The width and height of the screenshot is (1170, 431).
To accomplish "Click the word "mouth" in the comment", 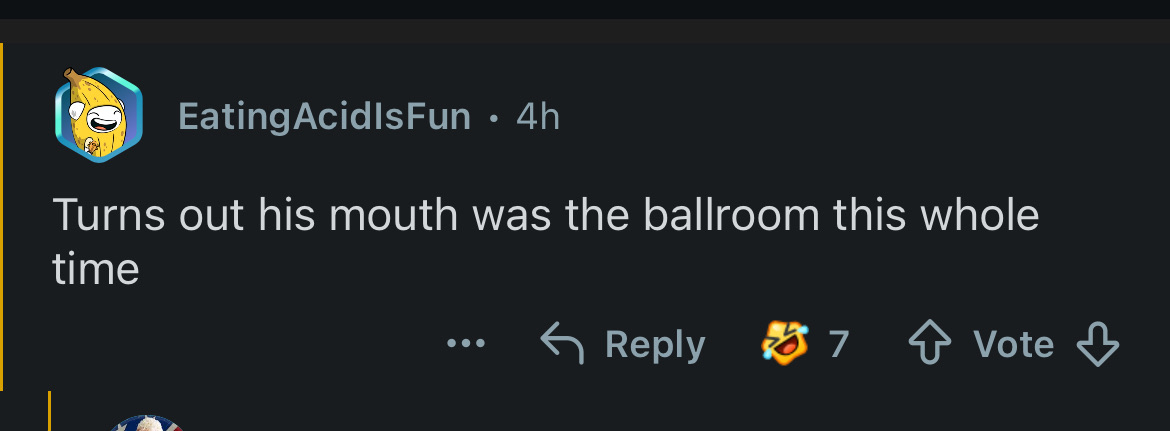I will 390,216.
